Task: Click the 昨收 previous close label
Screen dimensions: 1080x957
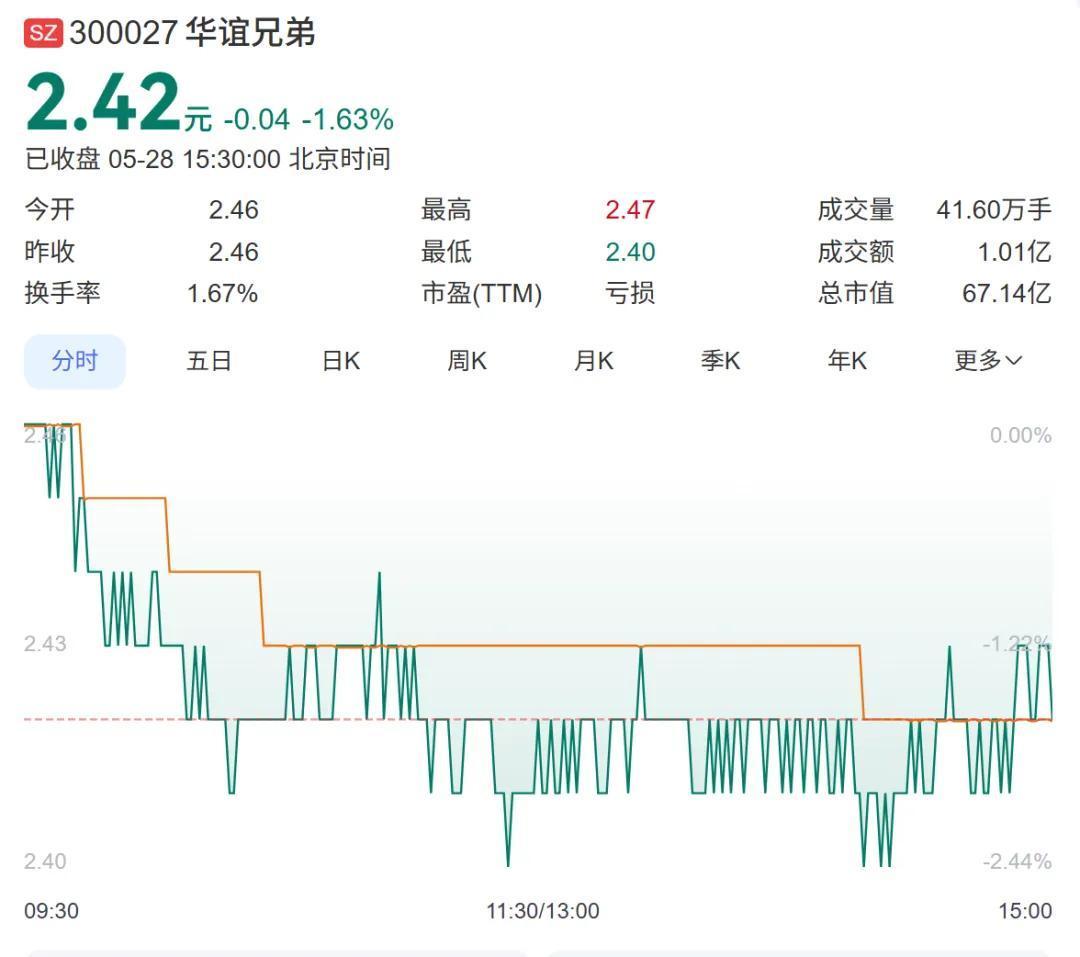Action: 50,251
